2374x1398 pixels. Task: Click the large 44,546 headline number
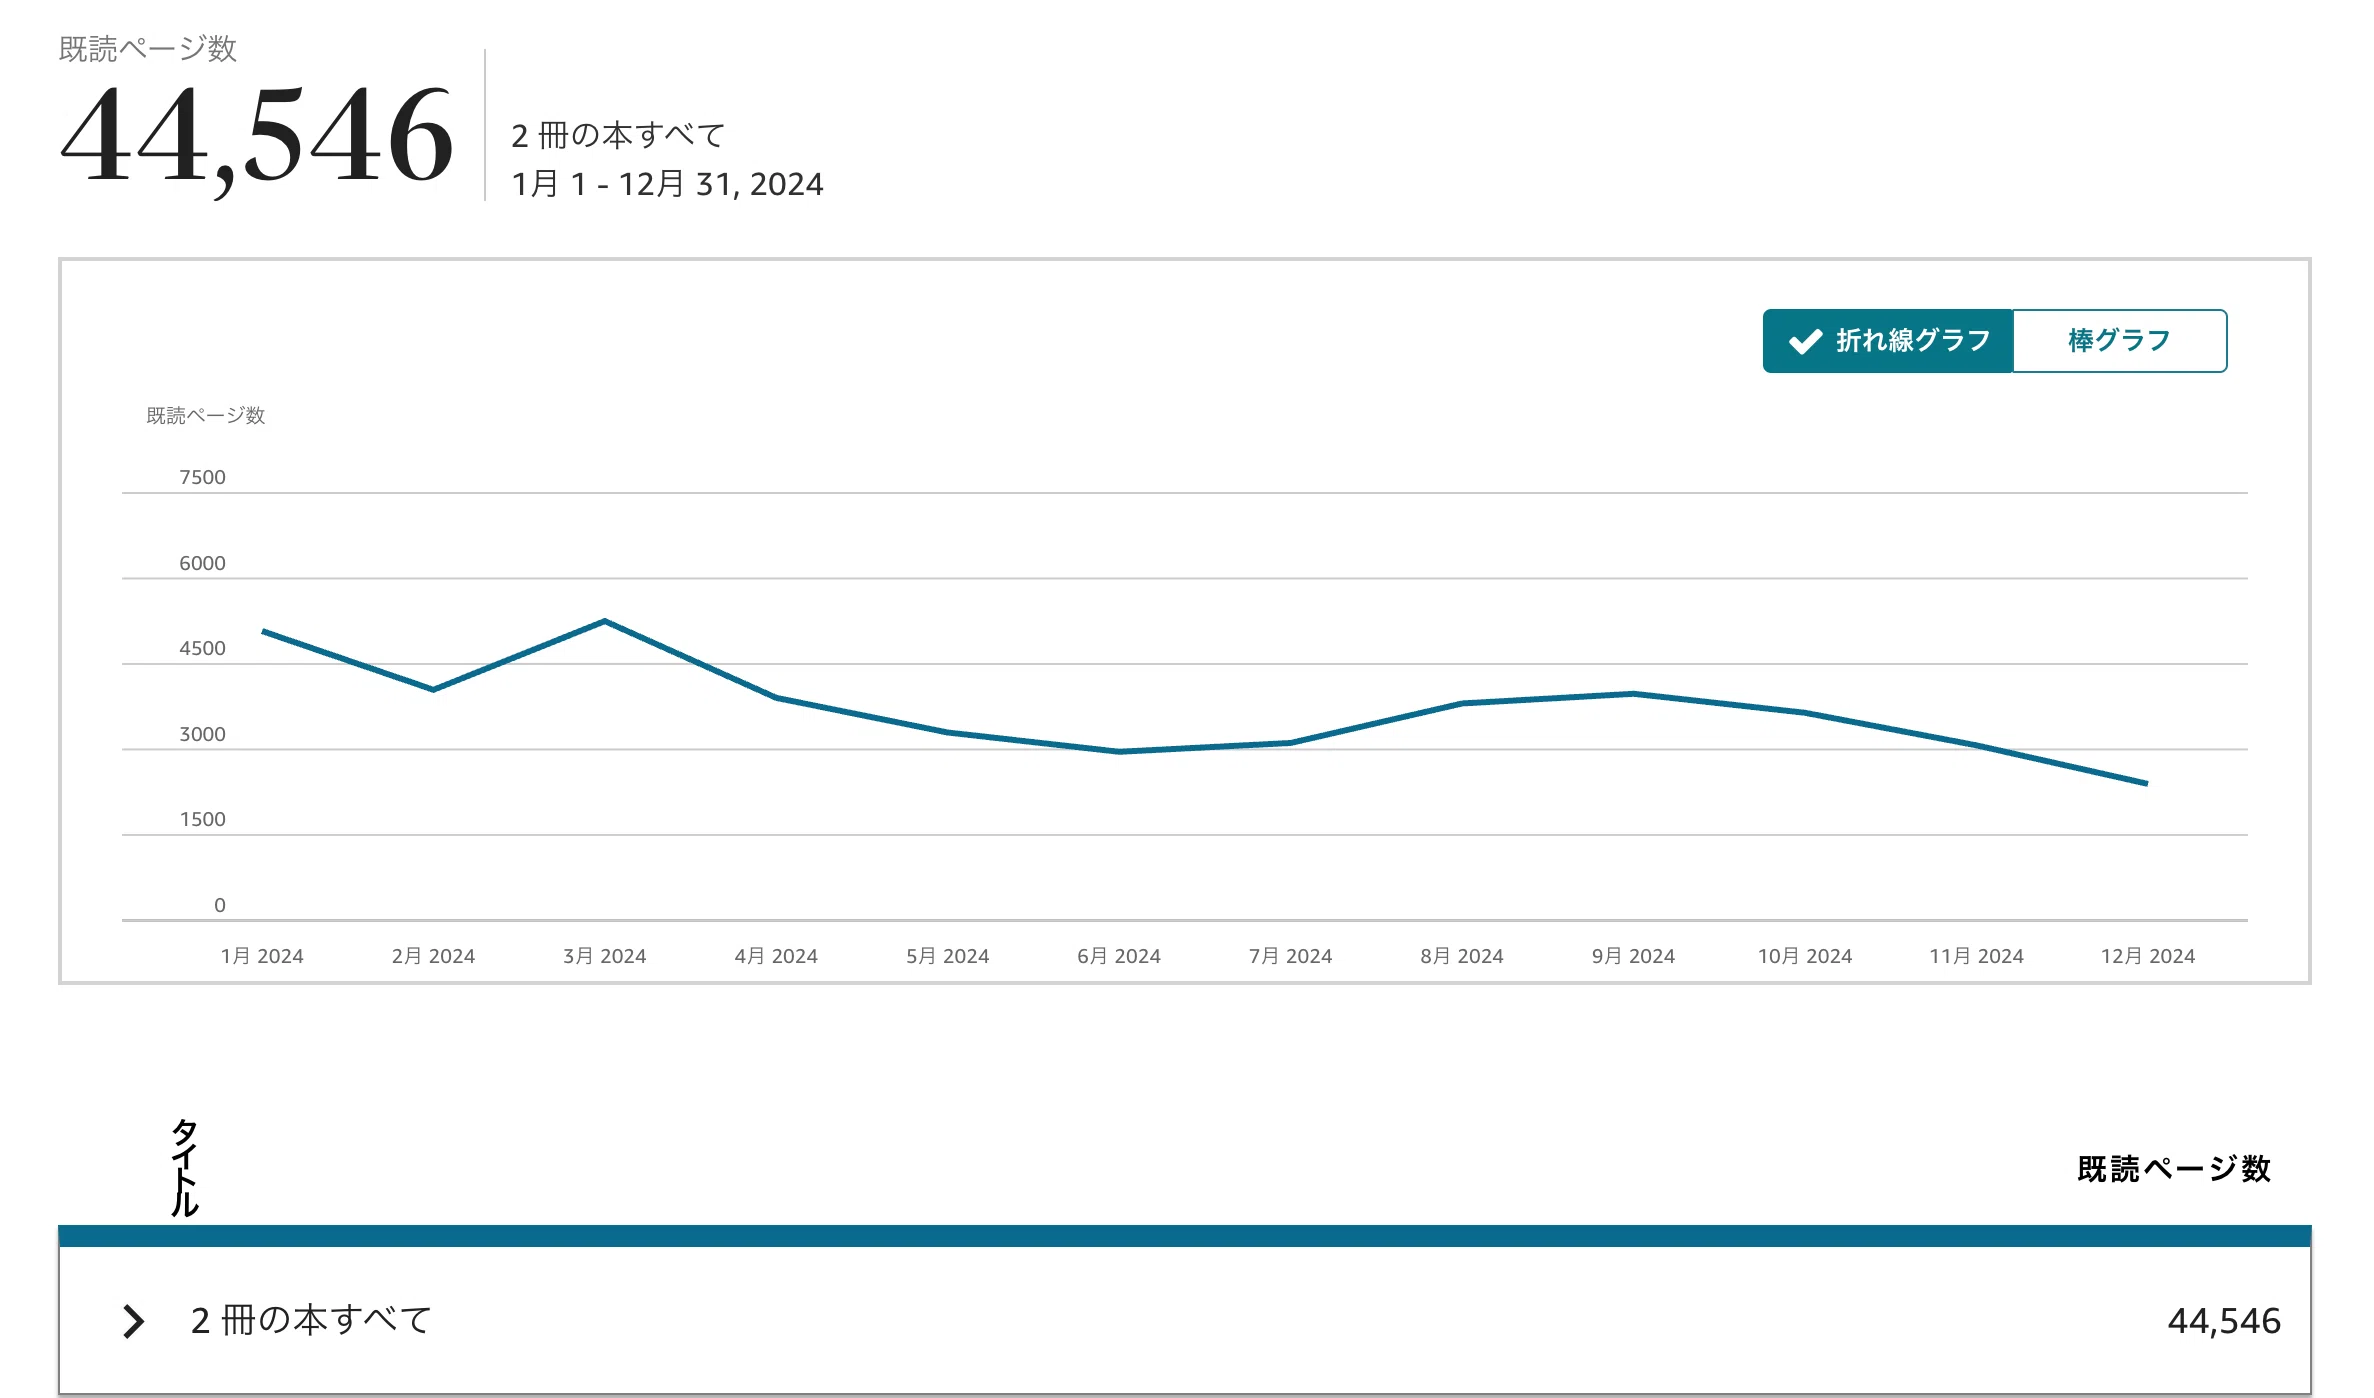(x=257, y=135)
